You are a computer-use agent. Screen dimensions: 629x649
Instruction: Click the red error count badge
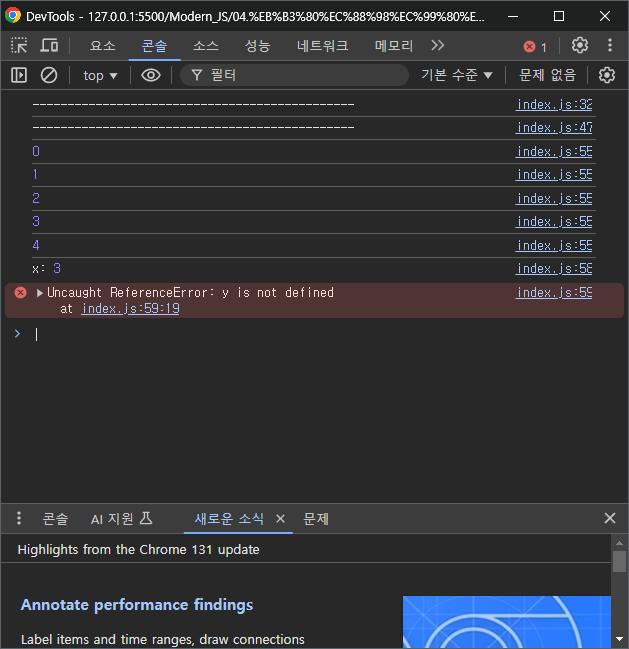click(x=535, y=47)
